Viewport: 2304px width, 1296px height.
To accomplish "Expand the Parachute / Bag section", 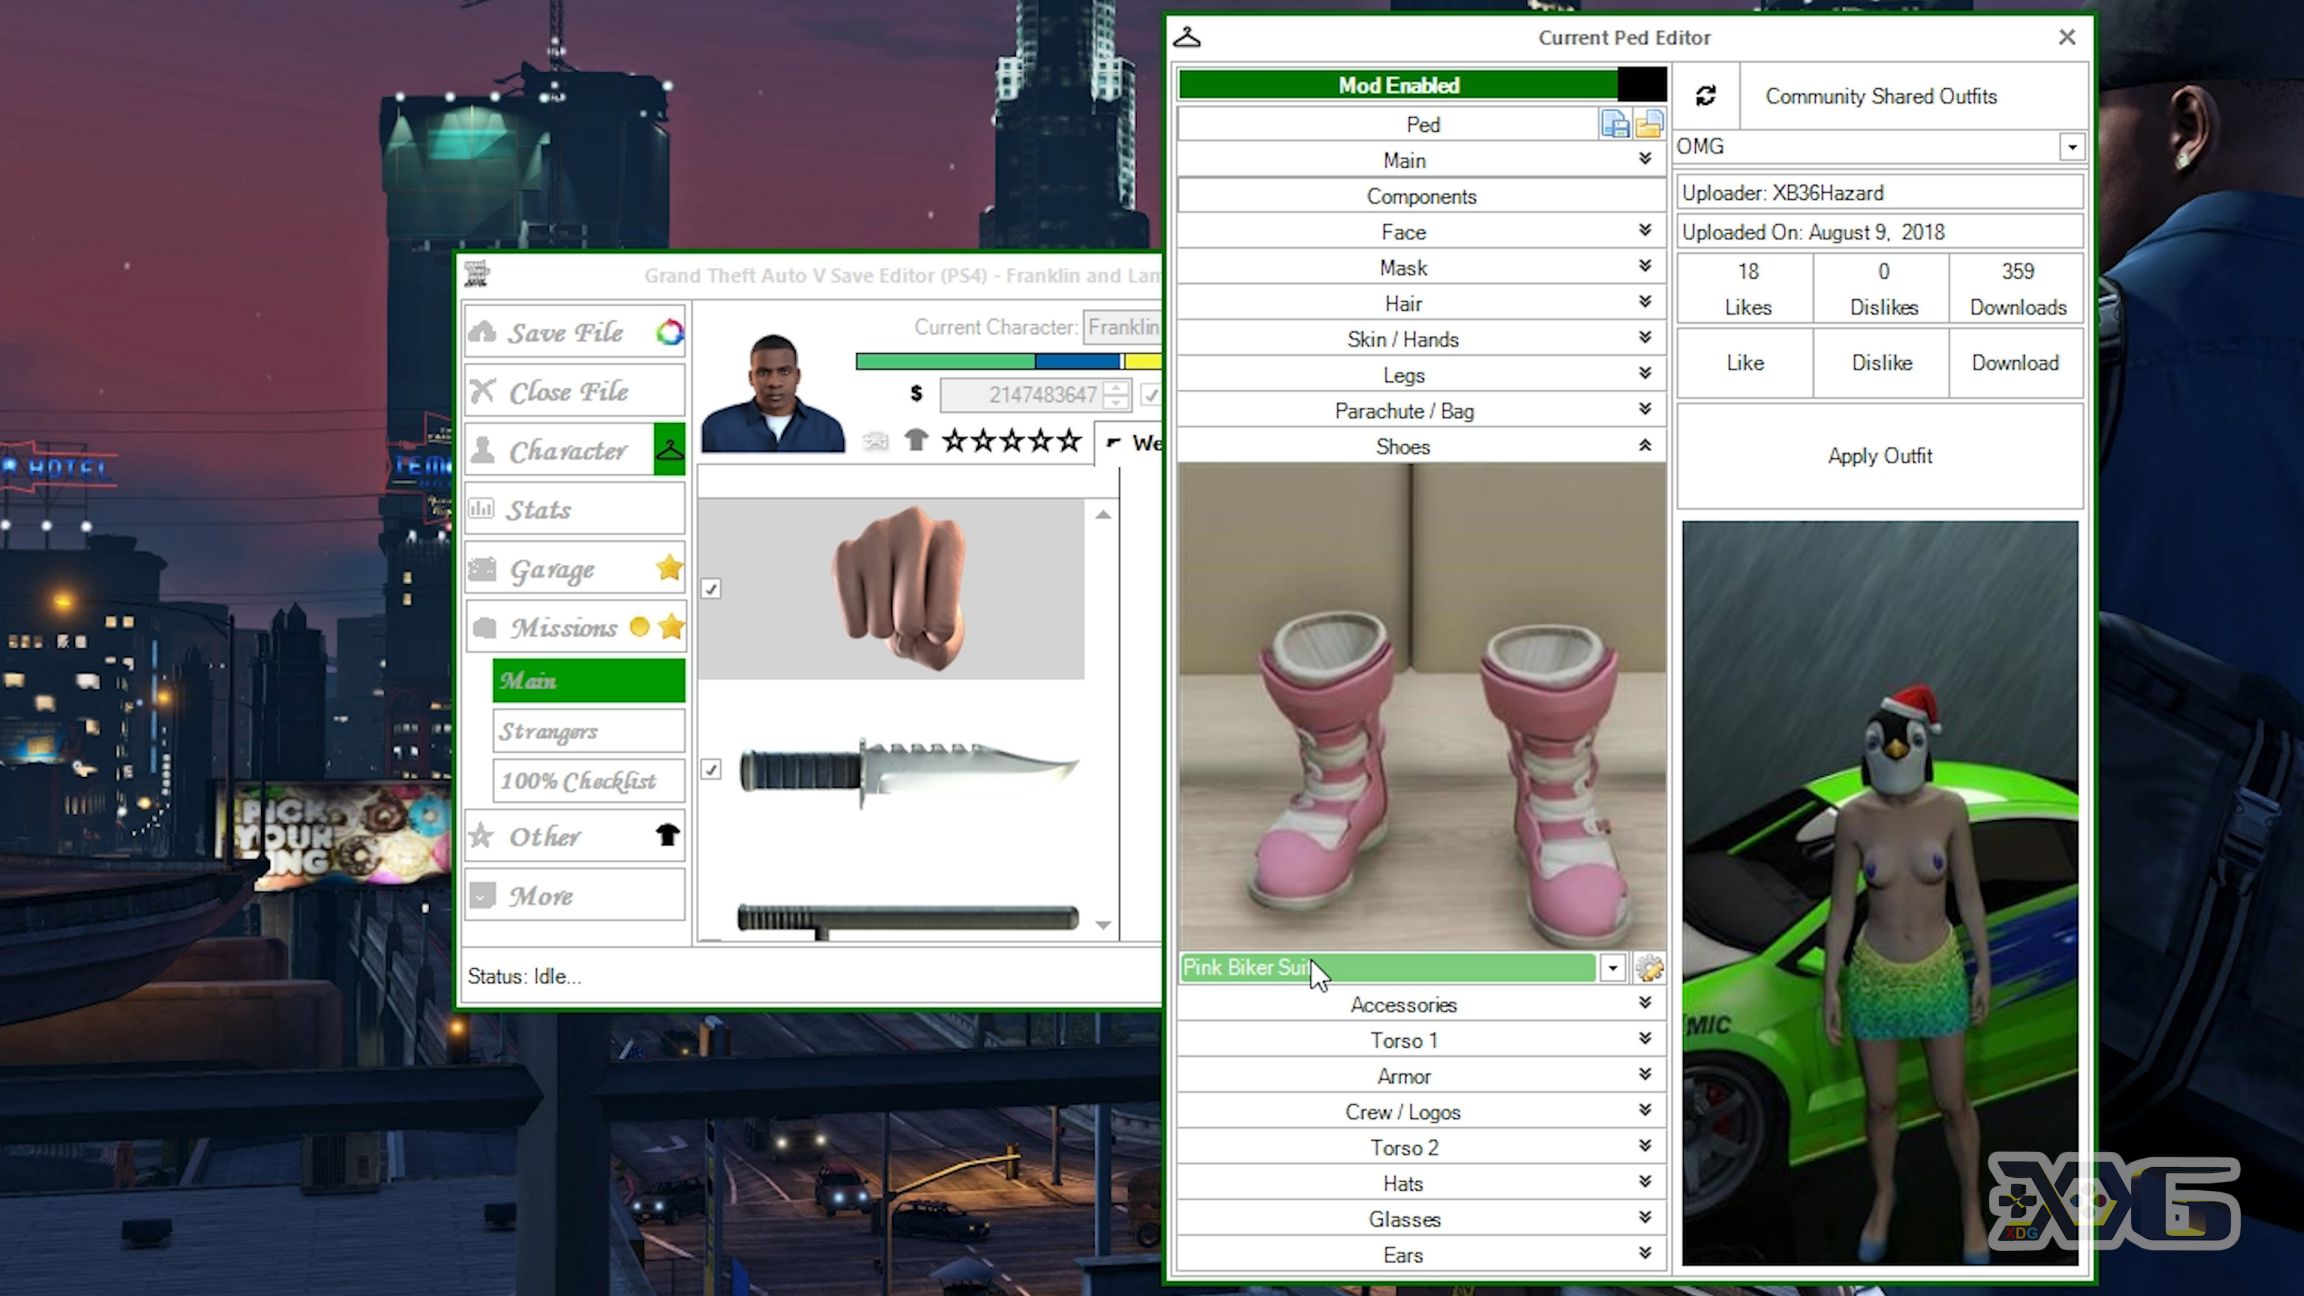I will click(1421, 411).
